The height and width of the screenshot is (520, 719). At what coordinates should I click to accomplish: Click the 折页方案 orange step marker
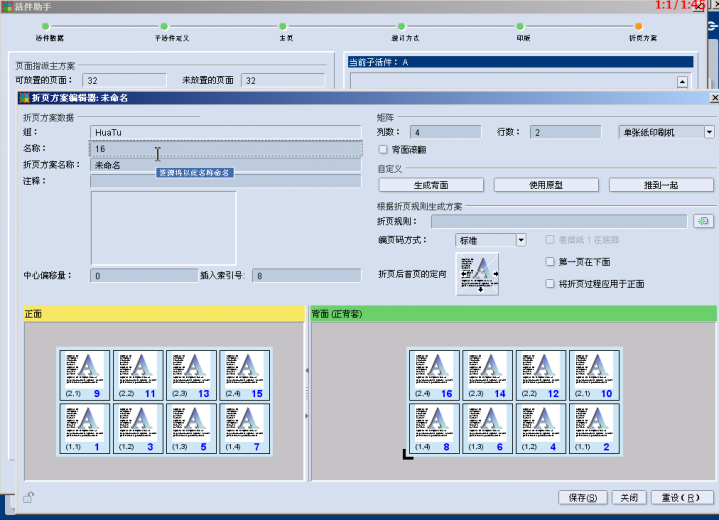pos(640,27)
